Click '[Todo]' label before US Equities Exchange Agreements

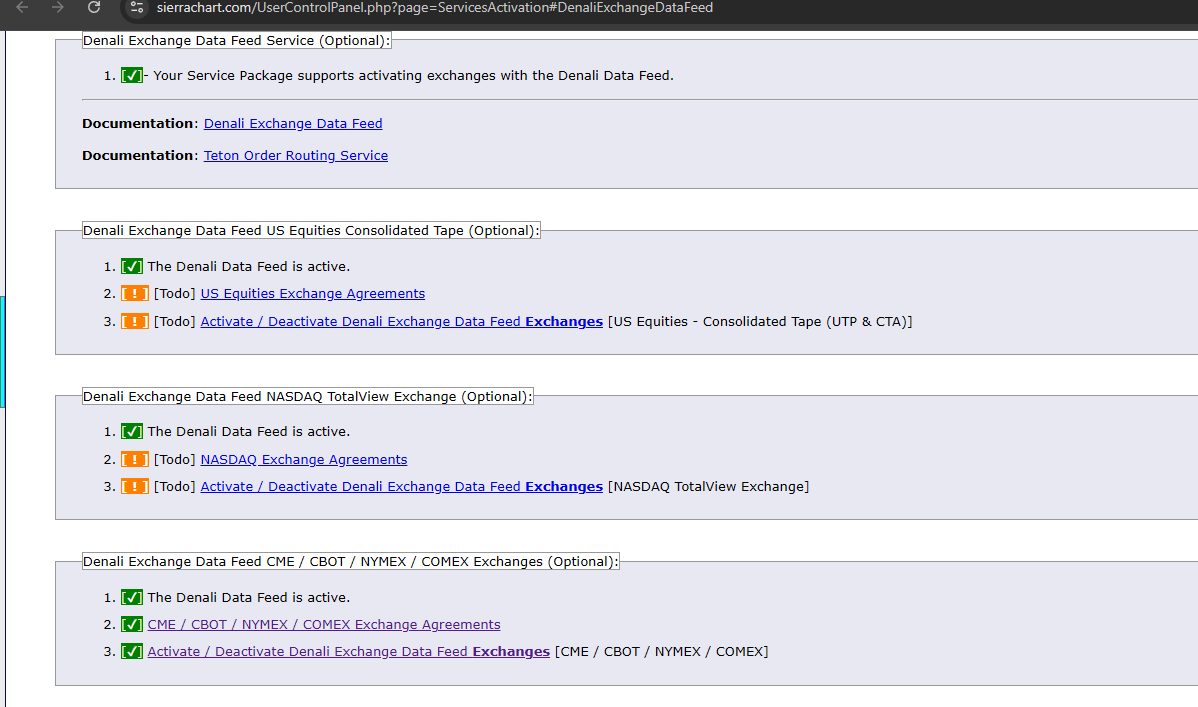(x=175, y=294)
